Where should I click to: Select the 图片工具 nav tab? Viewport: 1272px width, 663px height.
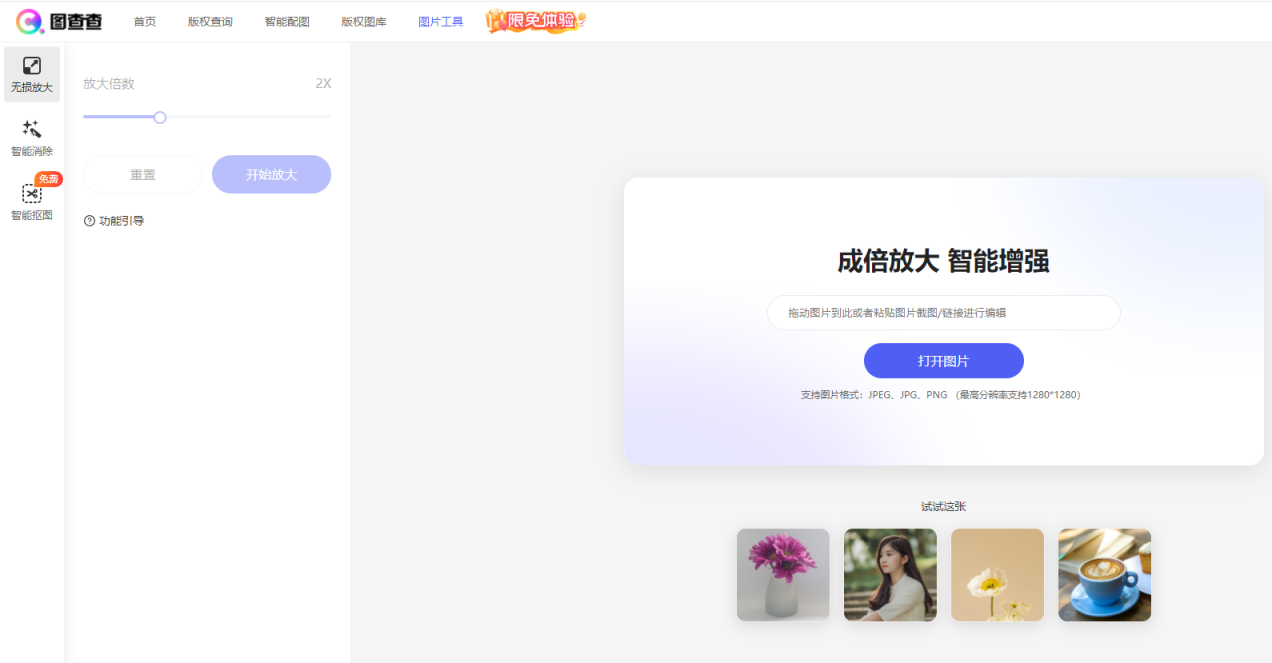pyautogui.click(x=440, y=20)
